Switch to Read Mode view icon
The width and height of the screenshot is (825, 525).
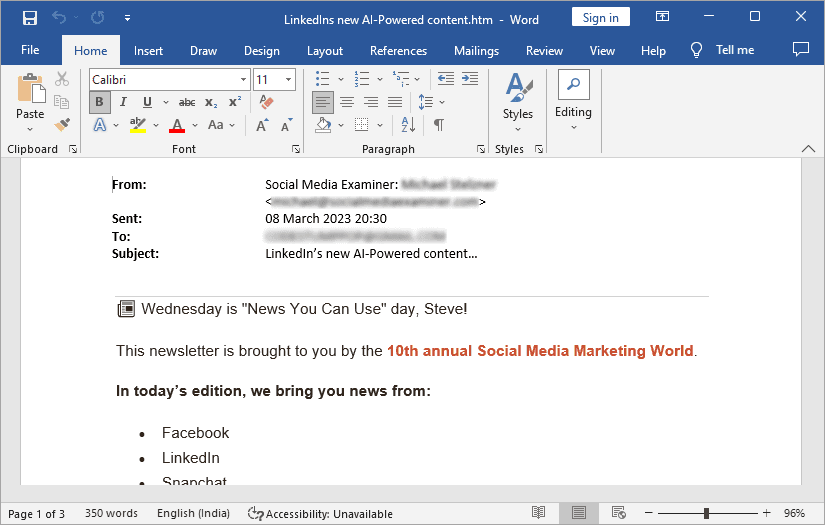coord(538,512)
